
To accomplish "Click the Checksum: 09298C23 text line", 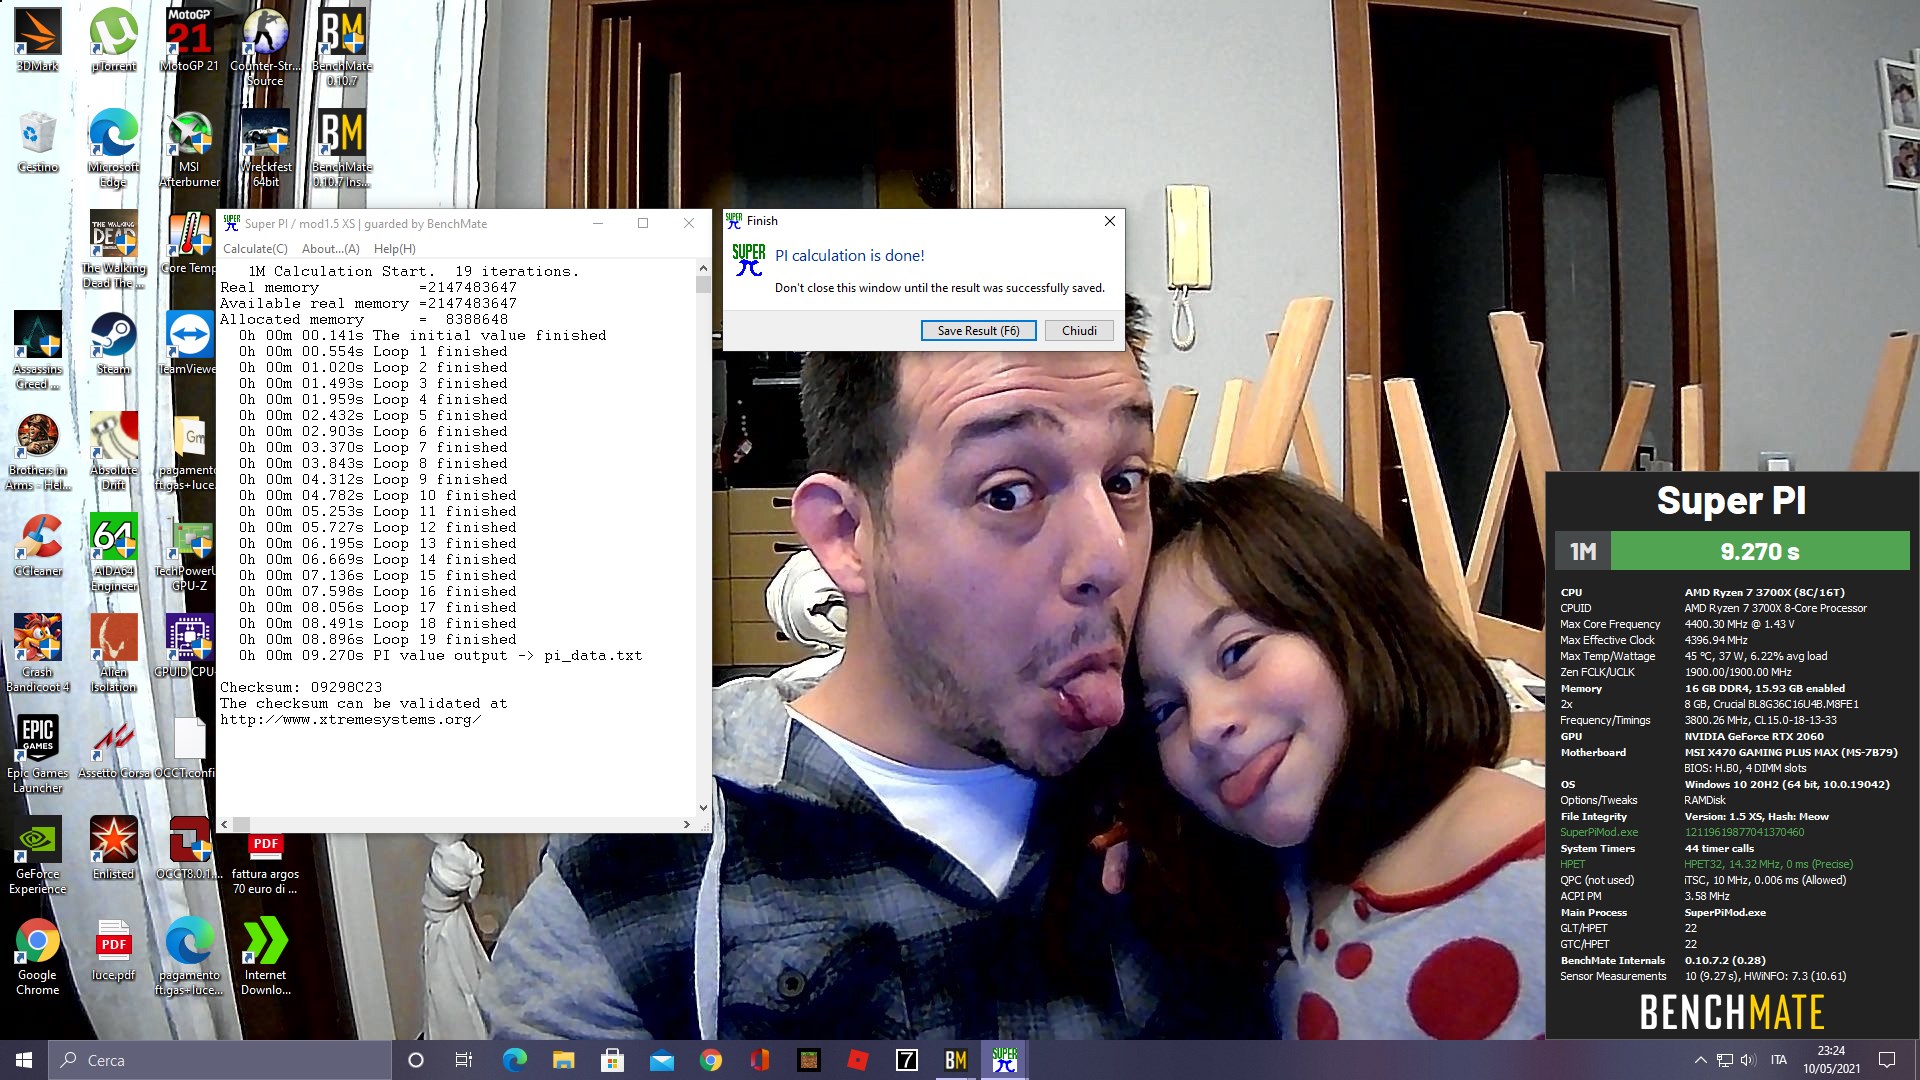I will point(301,688).
